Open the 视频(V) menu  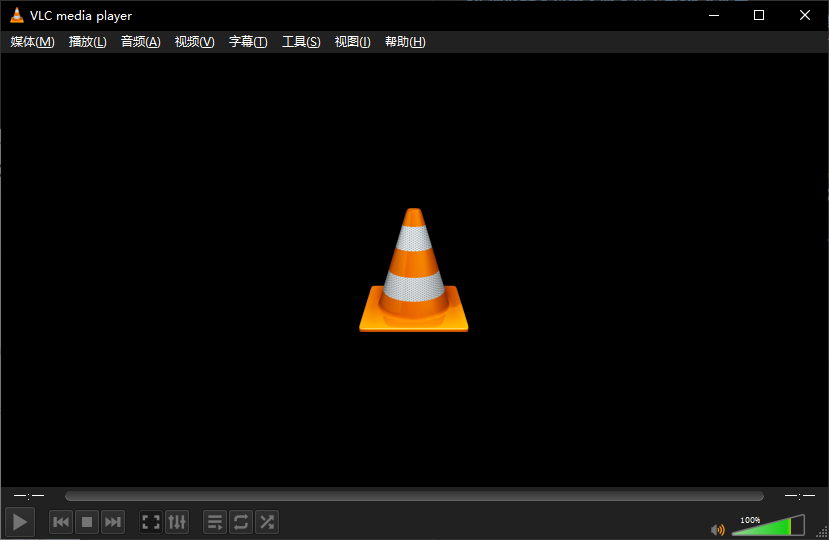click(x=195, y=42)
